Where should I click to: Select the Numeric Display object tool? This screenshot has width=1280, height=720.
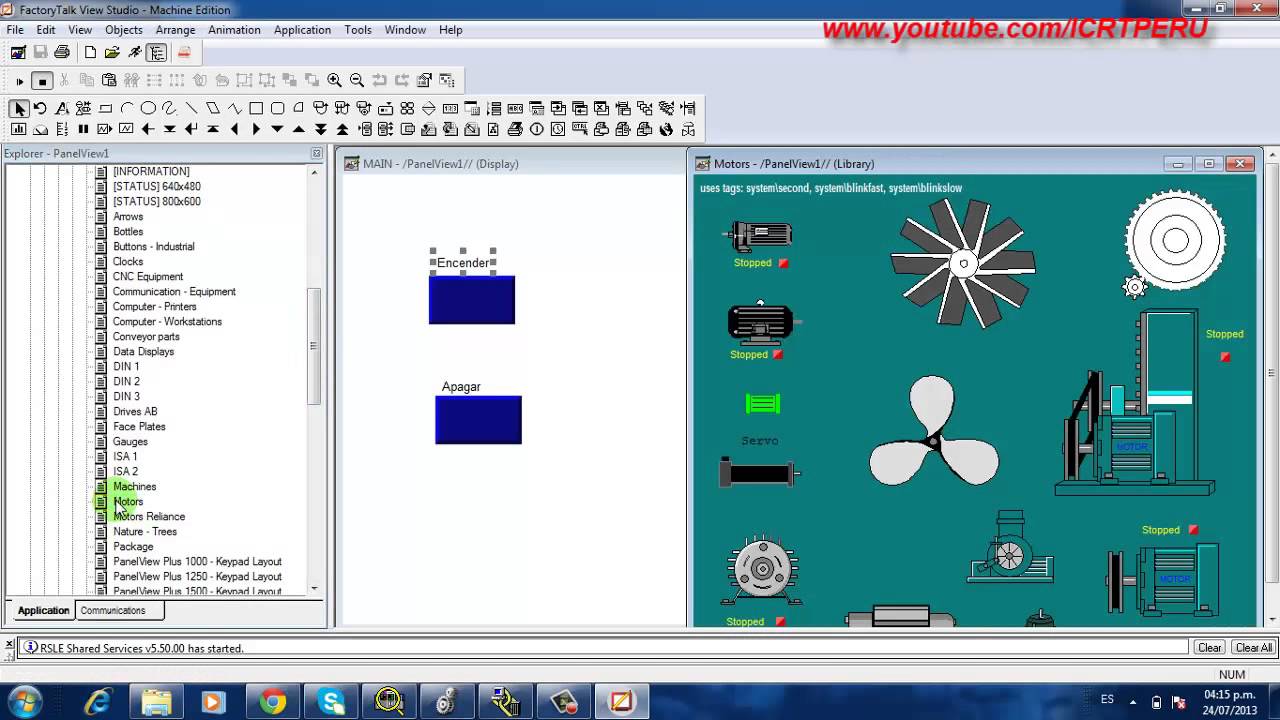tap(450, 108)
